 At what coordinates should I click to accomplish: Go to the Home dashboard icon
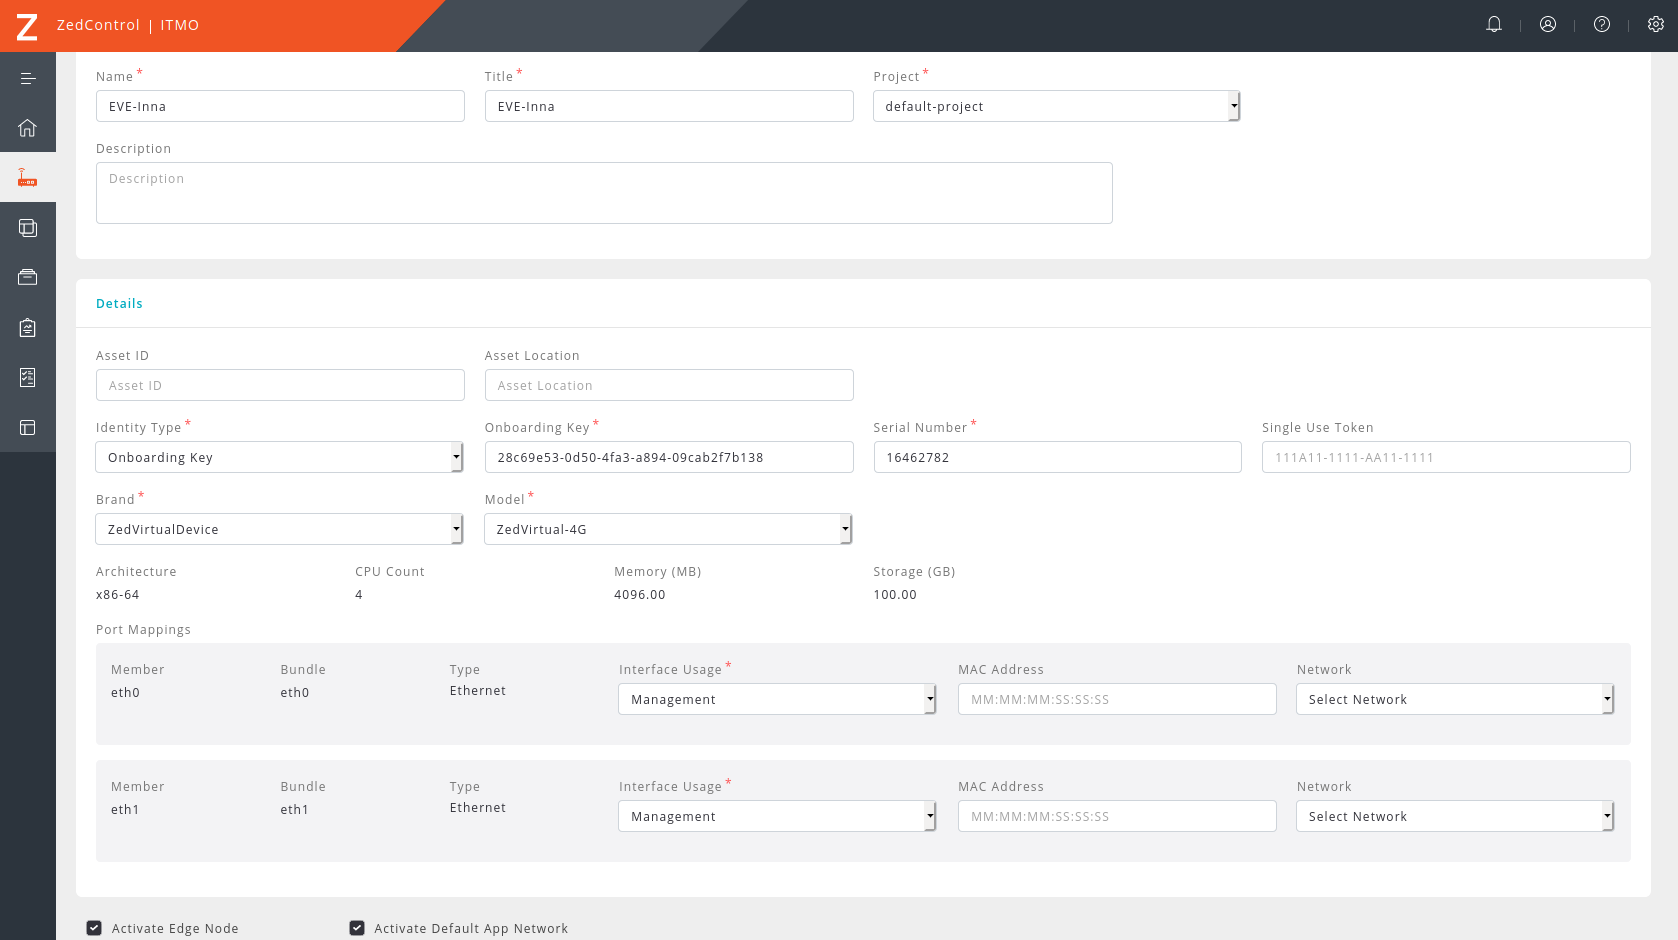[28, 128]
